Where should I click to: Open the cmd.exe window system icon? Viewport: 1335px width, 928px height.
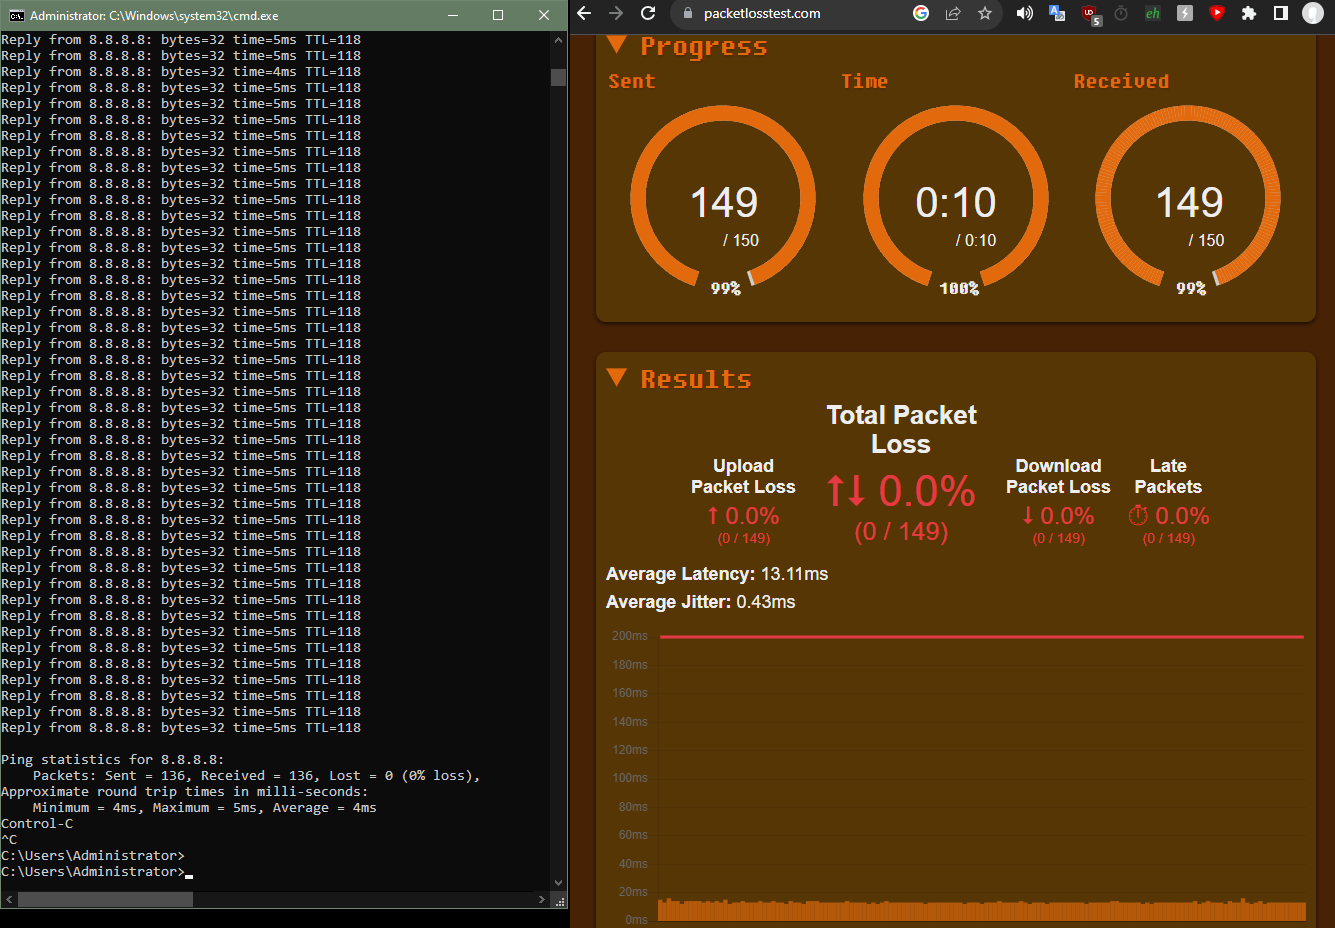pos(16,15)
